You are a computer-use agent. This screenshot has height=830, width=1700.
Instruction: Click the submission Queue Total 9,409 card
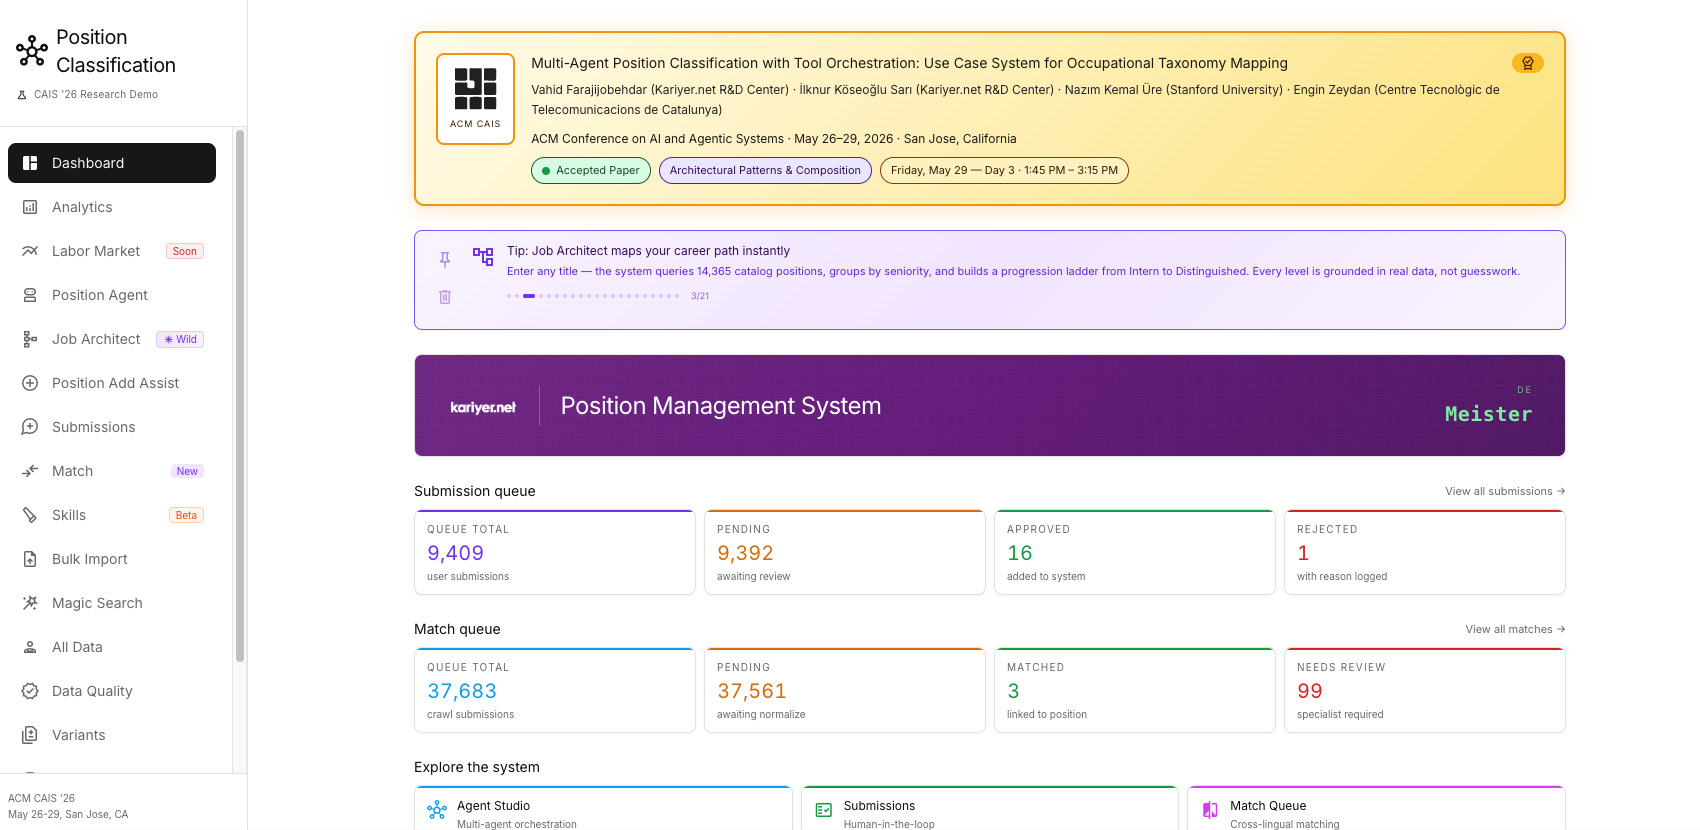[x=555, y=552]
